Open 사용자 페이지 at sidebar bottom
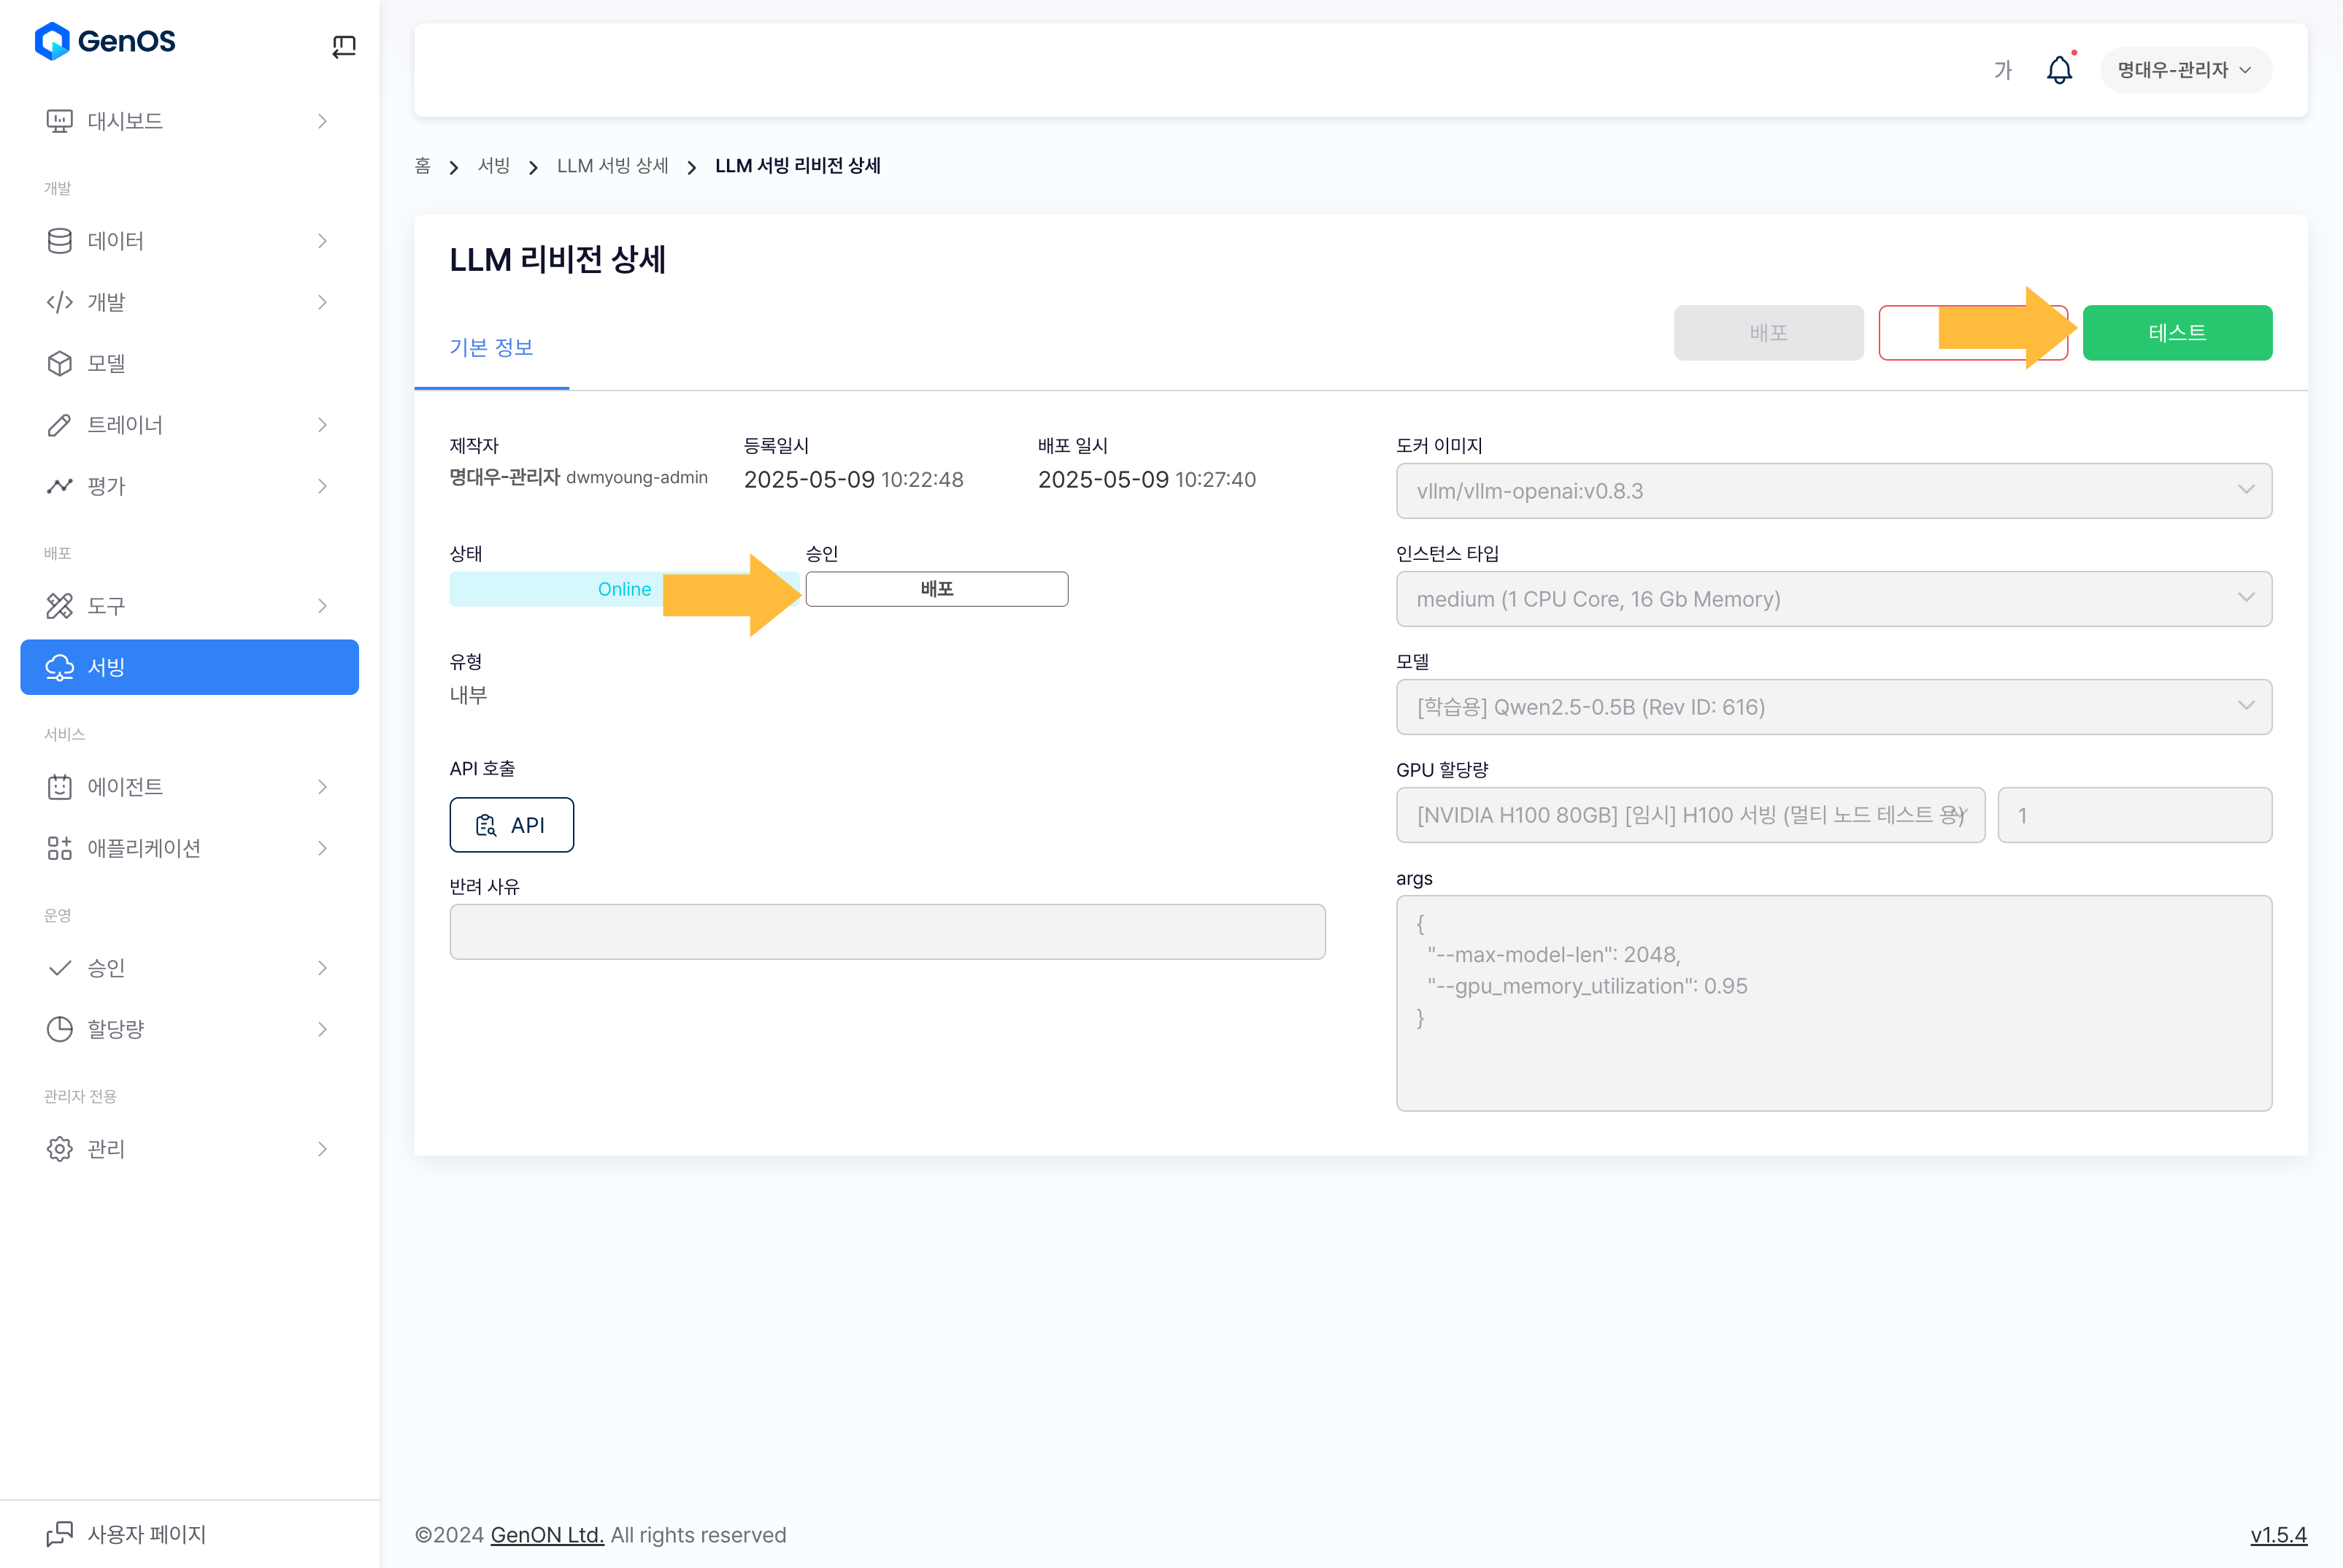2343x1568 pixels. tap(146, 1534)
